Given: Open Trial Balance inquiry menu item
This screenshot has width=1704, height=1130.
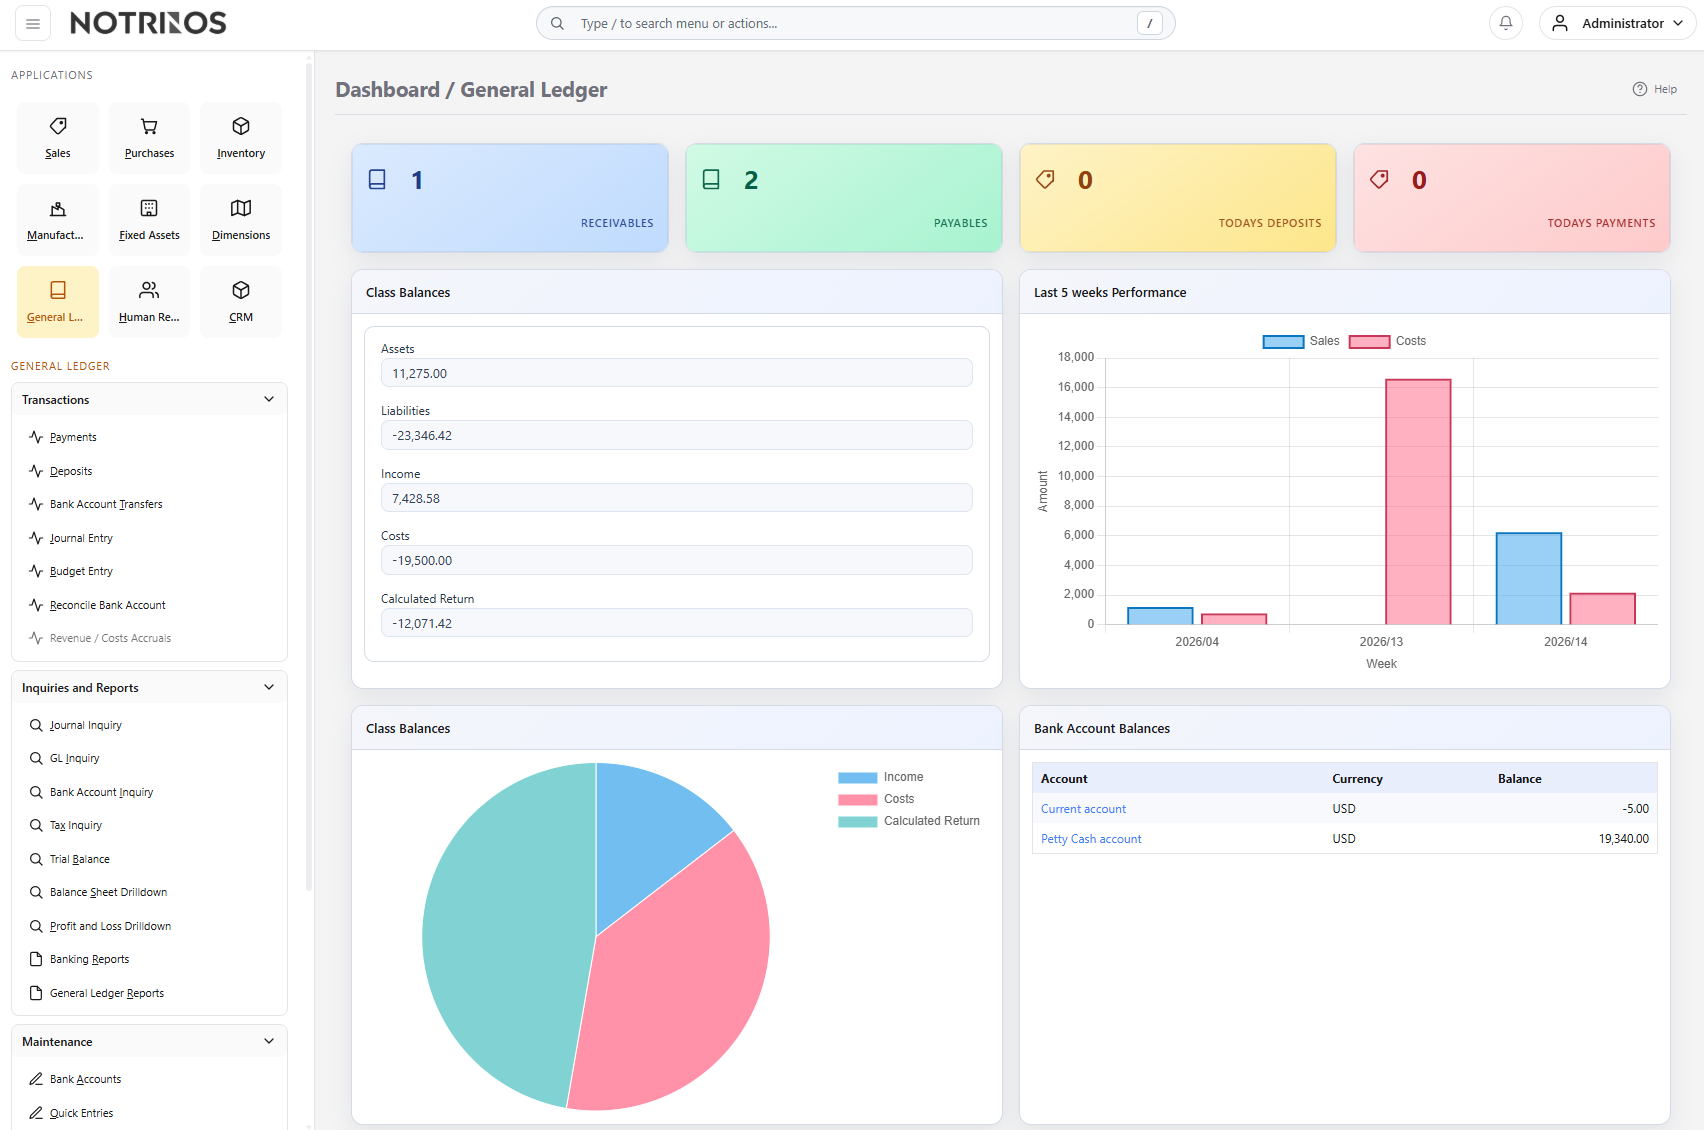Looking at the screenshot, I should click(79, 859).
